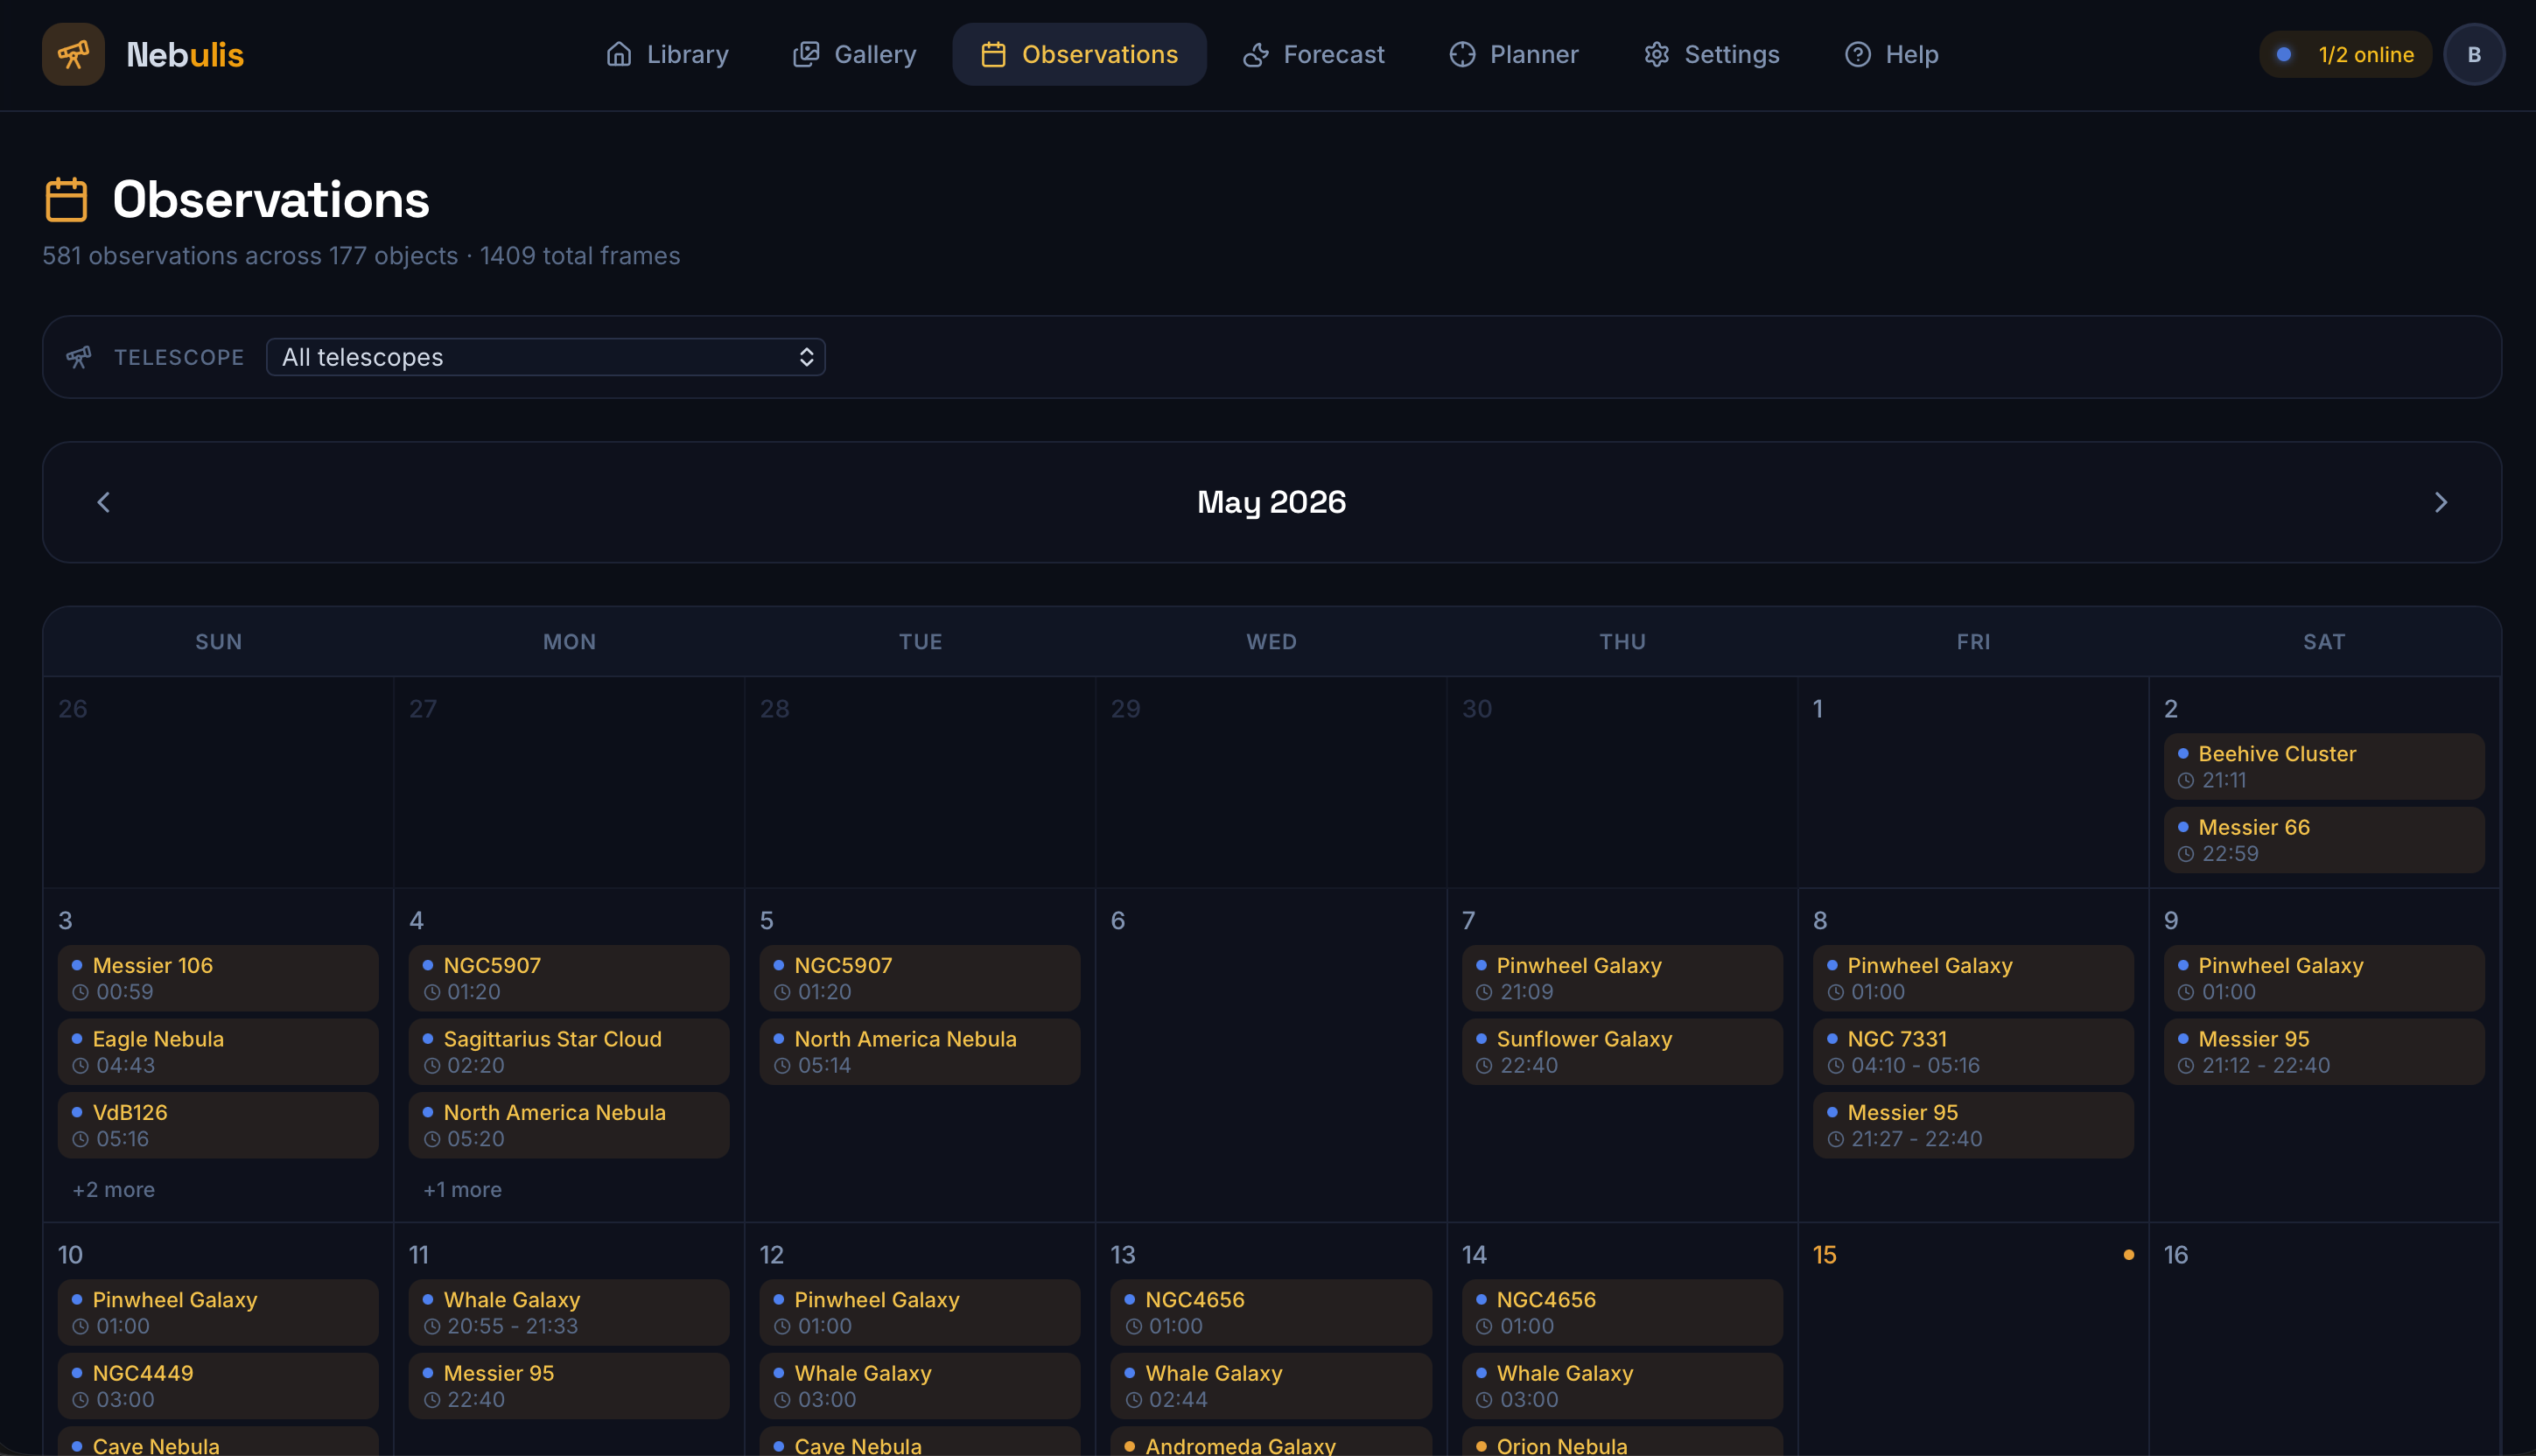Open NGC5907 observation on May 5
This screenshot has height=1456, width=2536.
pyautogui.click(x=920, y=978)
